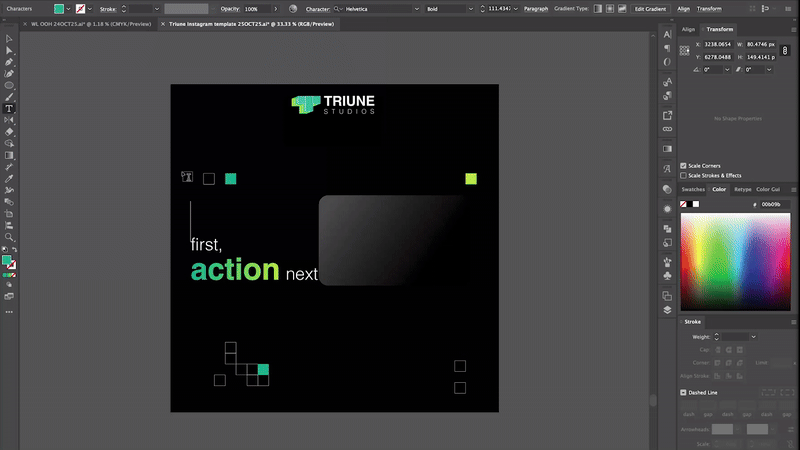
Task: Open the Layers panel icon in dock
Action: point(667,310)
